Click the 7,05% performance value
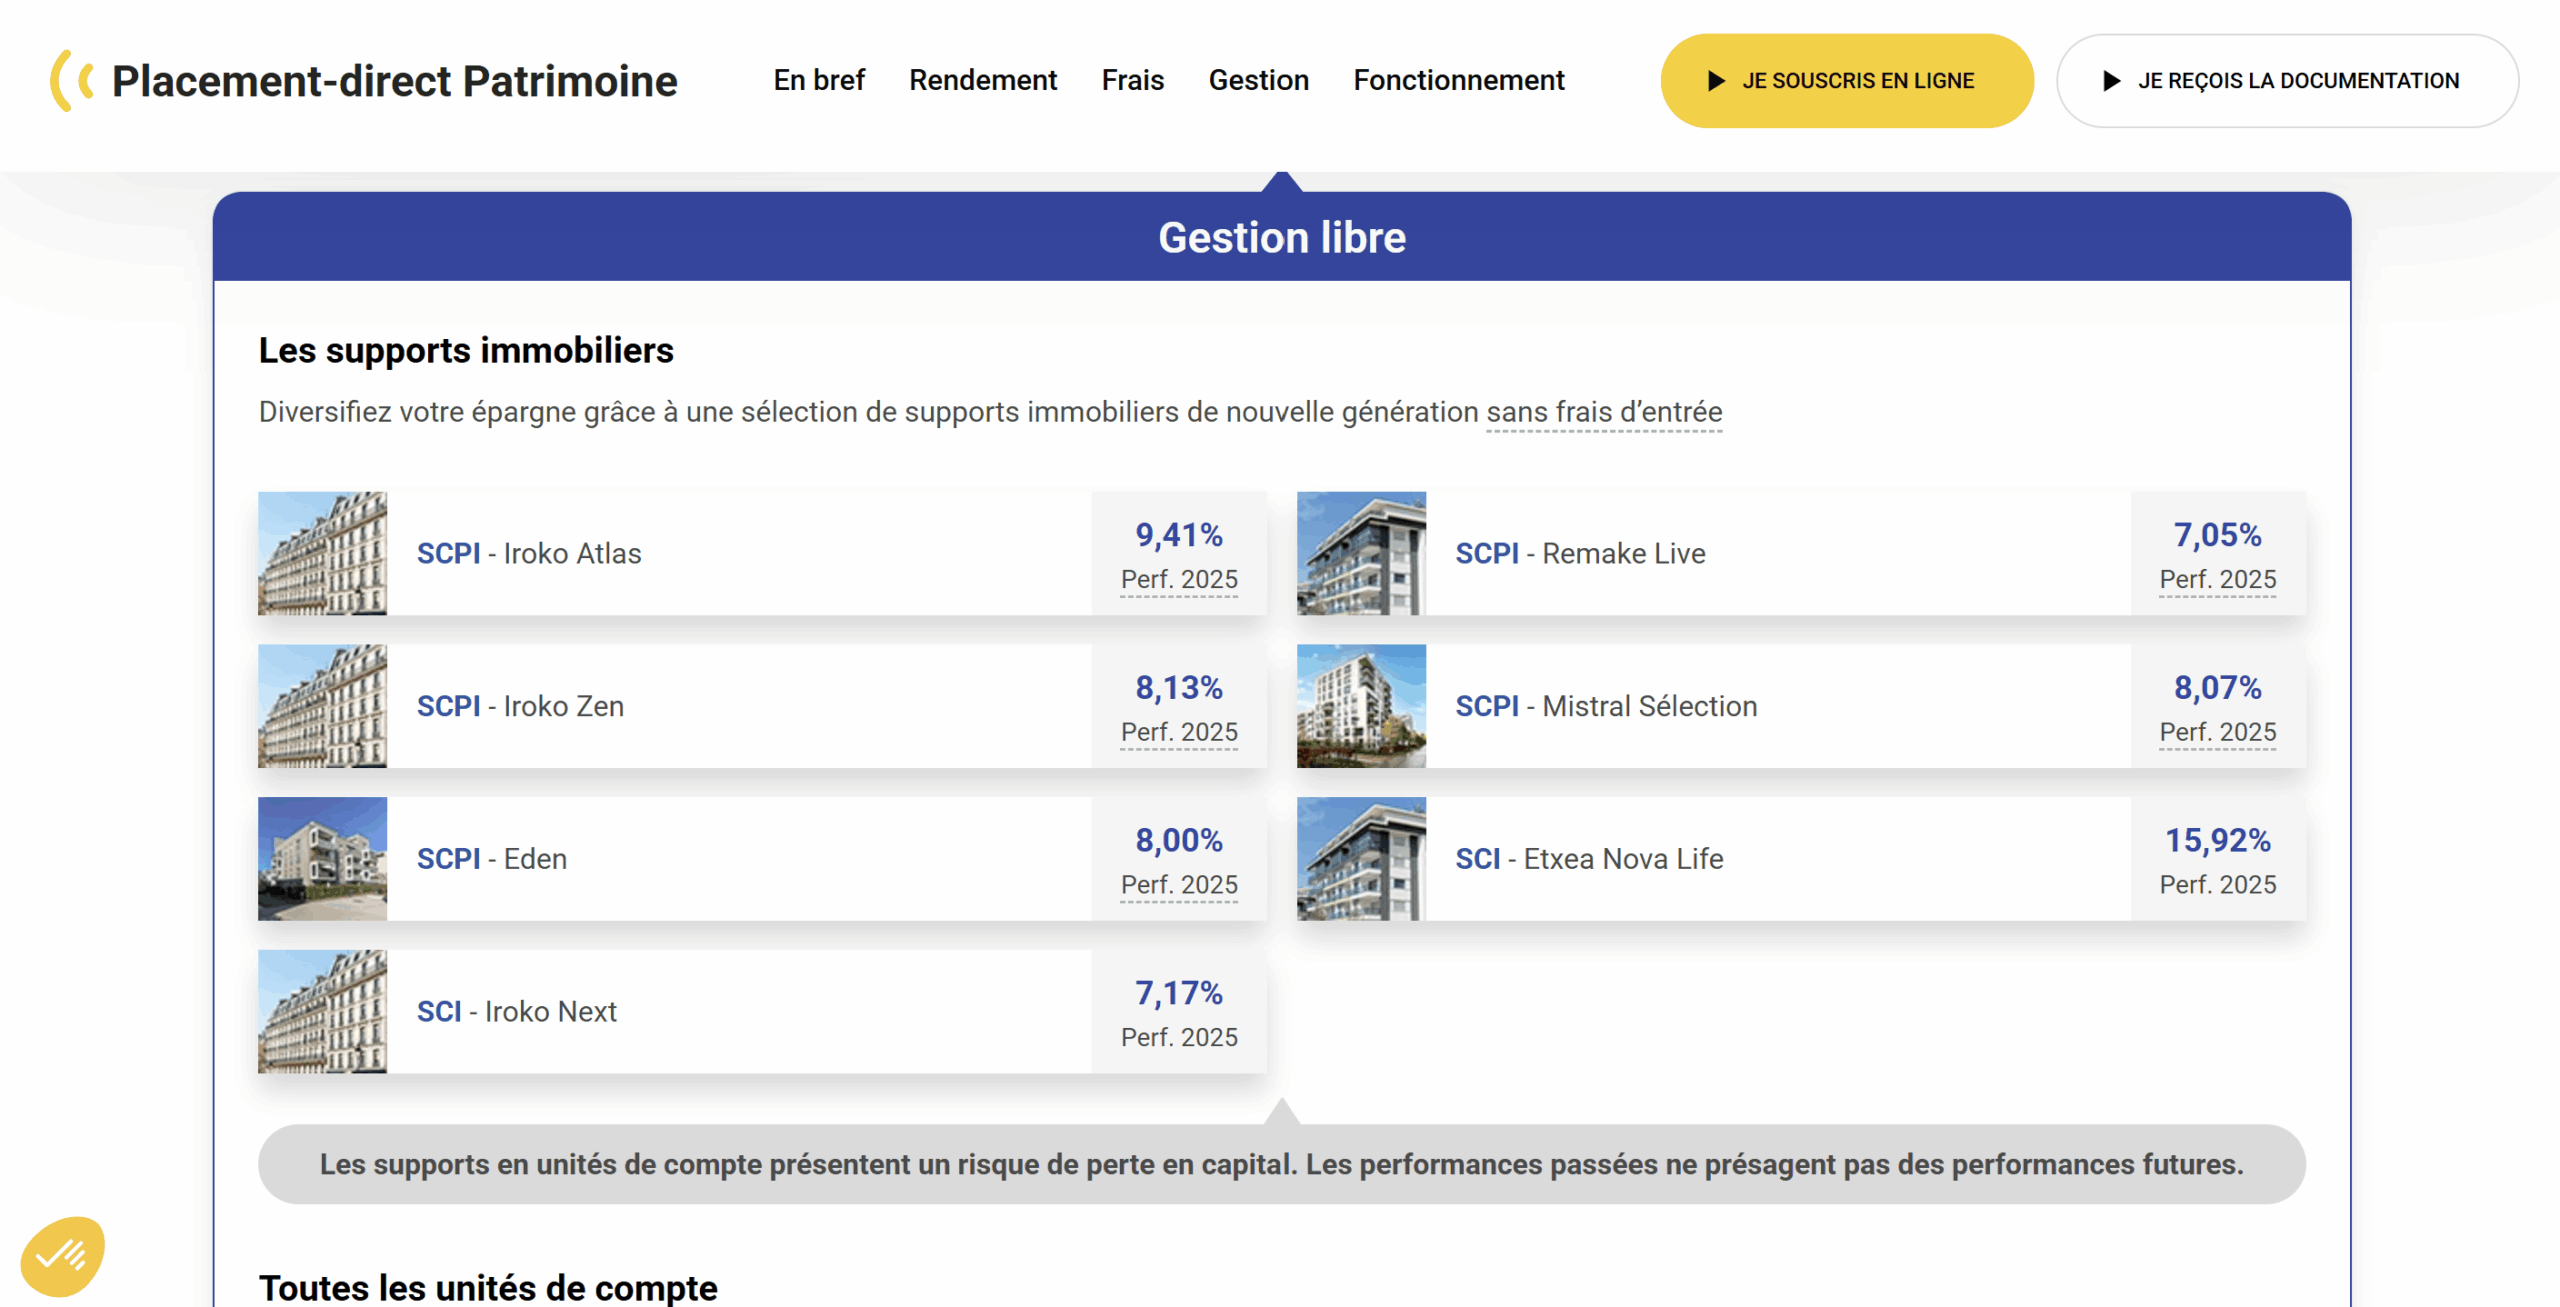Screen dimensions: 2560x1307 2218,535
